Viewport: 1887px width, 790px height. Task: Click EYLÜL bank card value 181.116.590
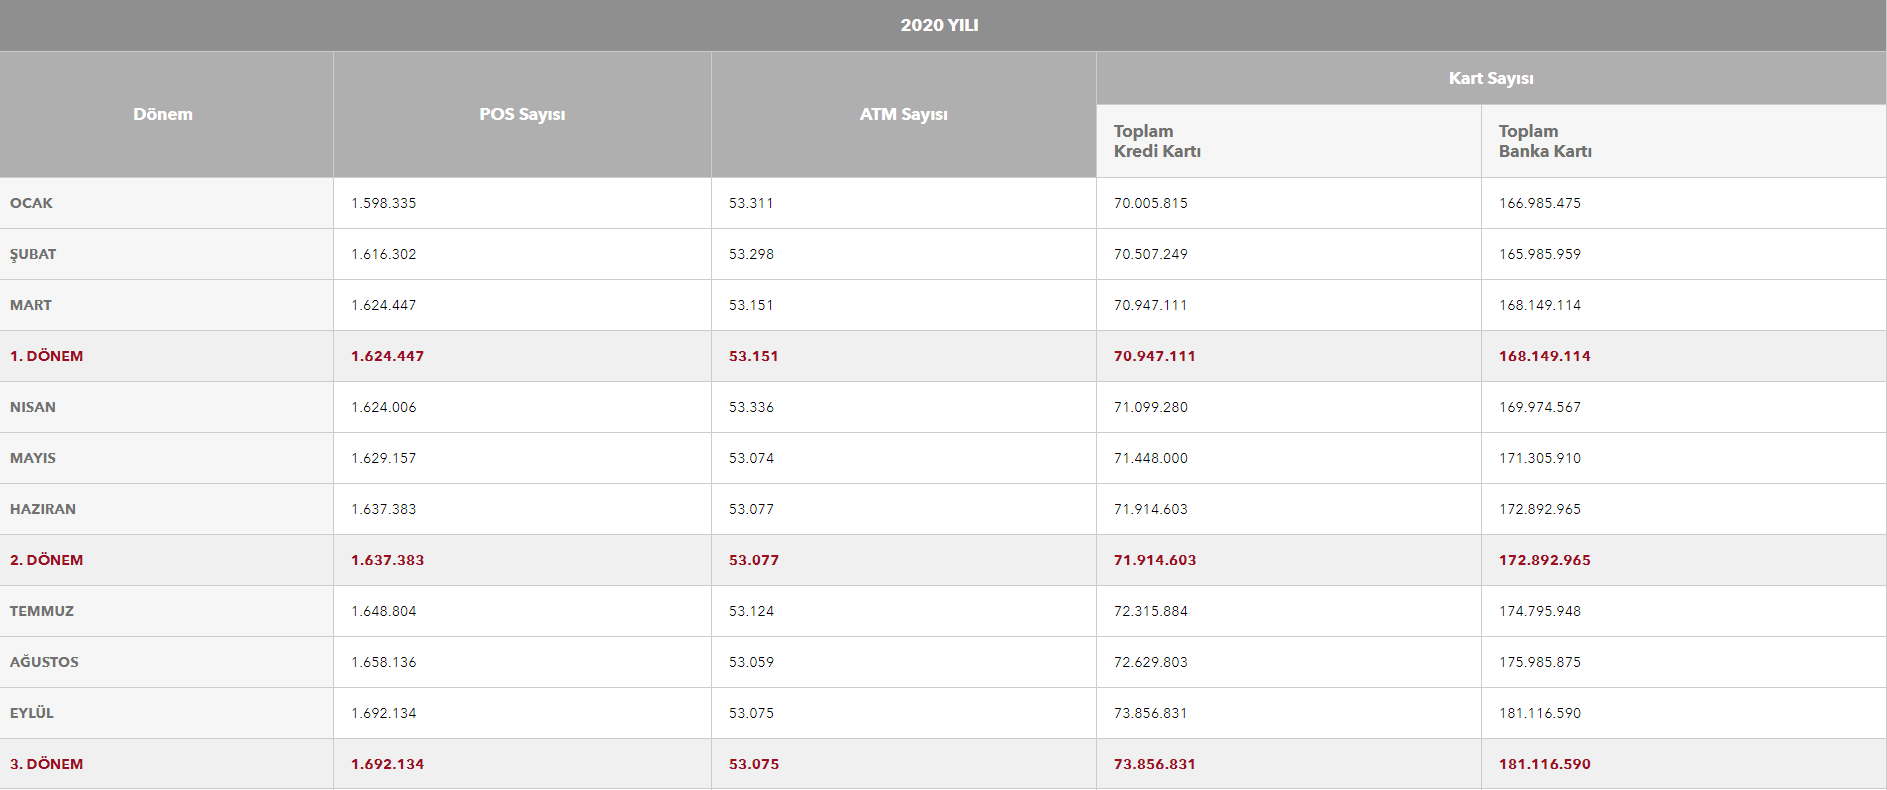click(1540, 713)
